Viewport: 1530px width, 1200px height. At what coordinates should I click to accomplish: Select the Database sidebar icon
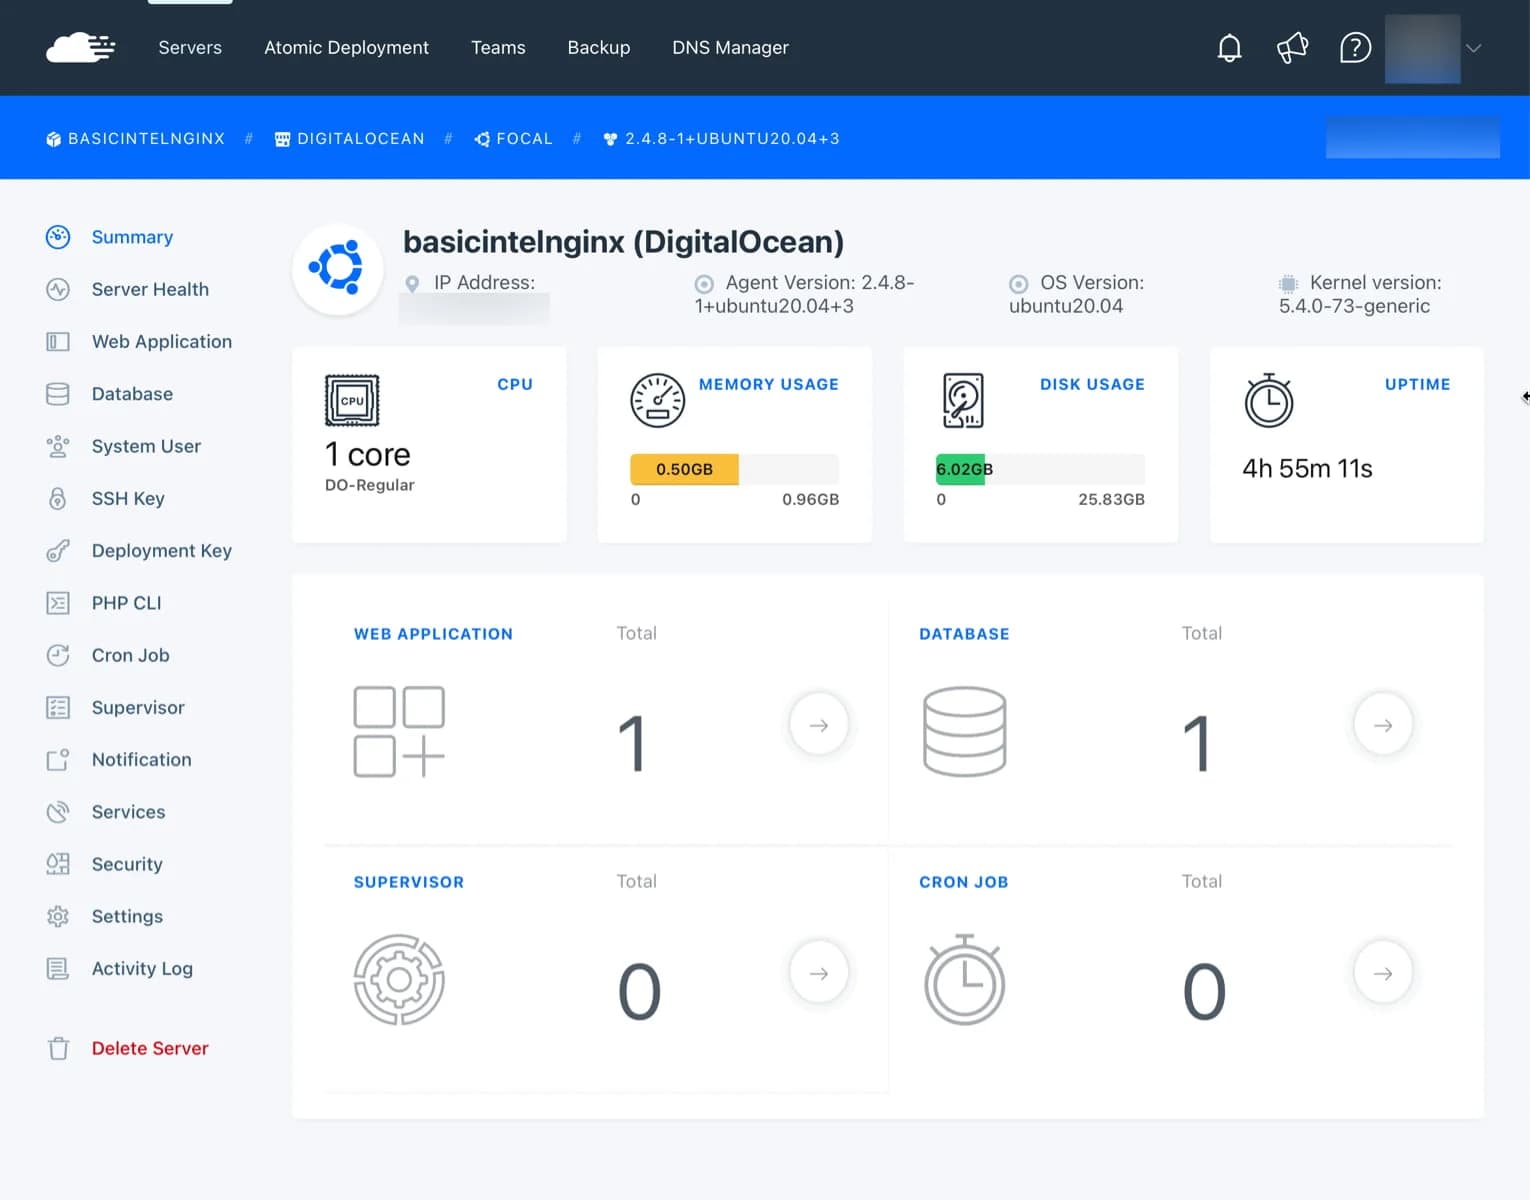(x=58, y=393)
